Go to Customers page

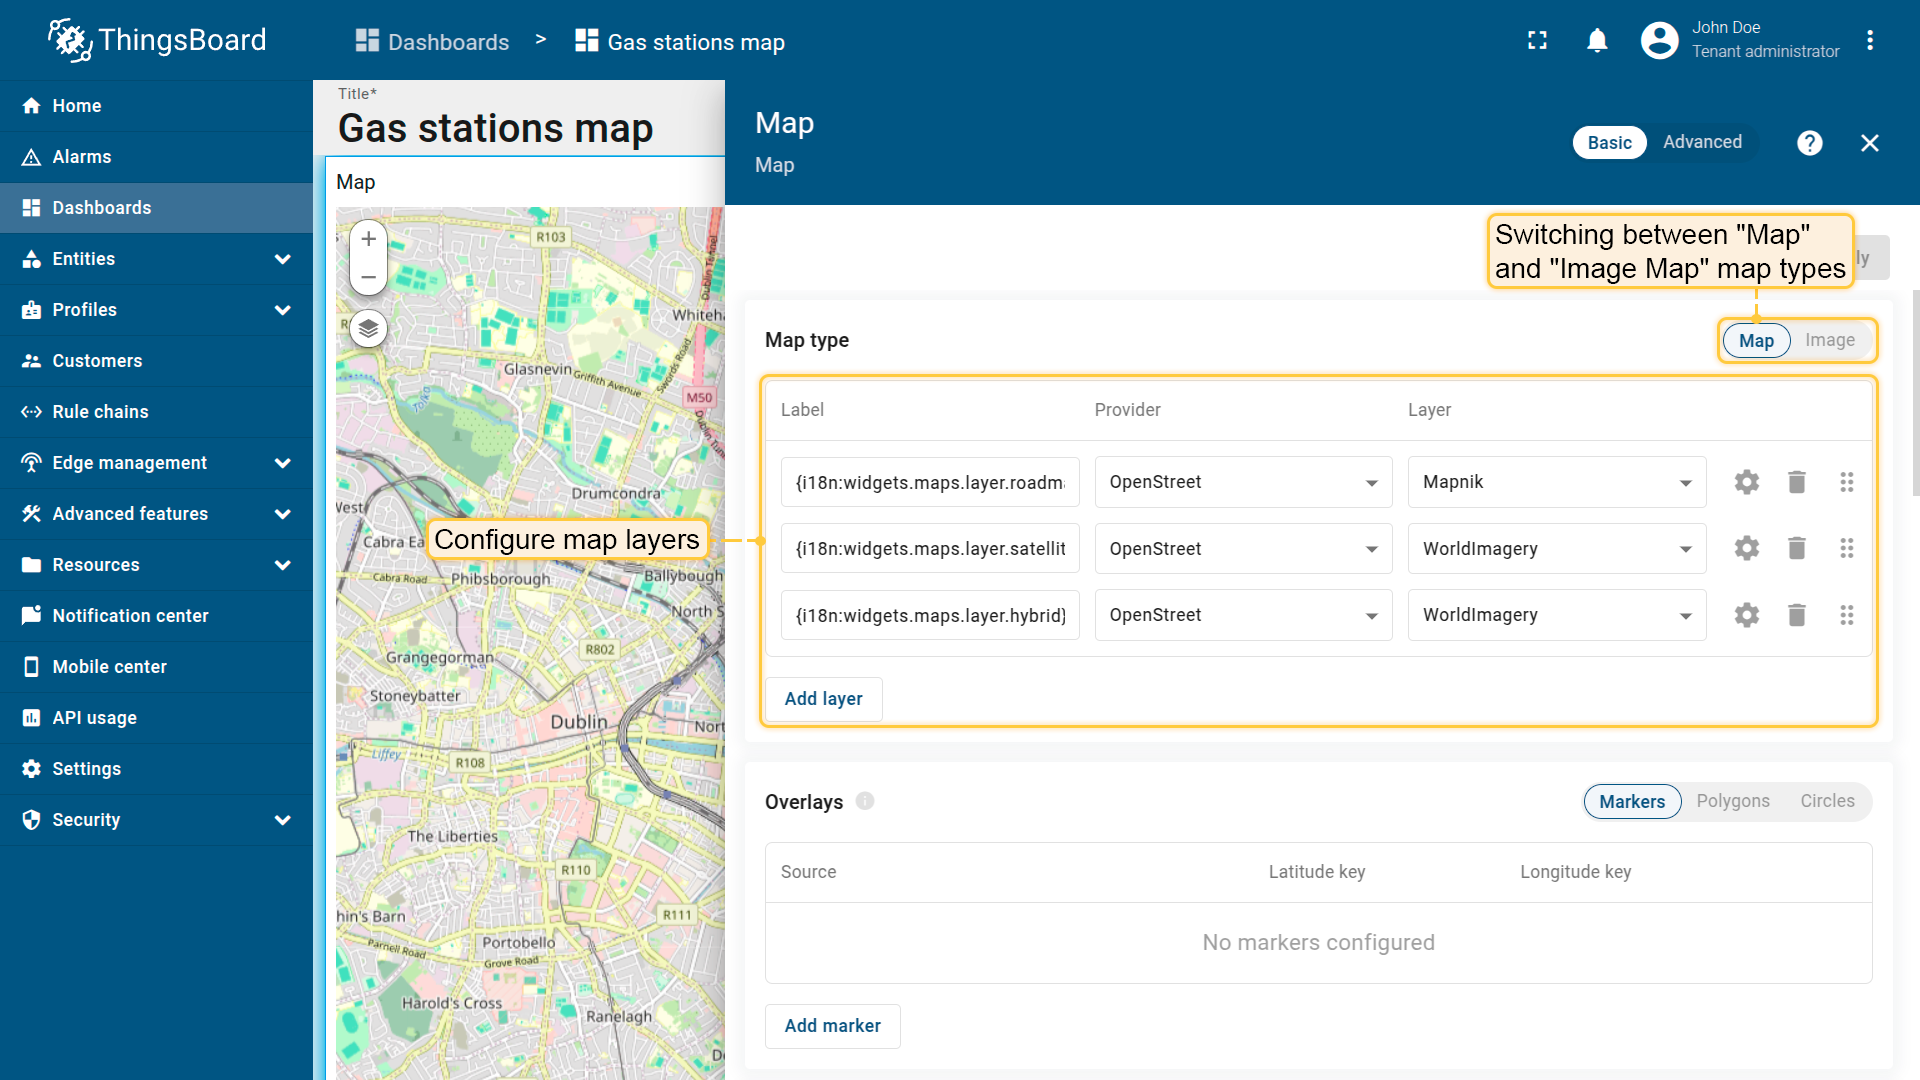tap(97, 361)
